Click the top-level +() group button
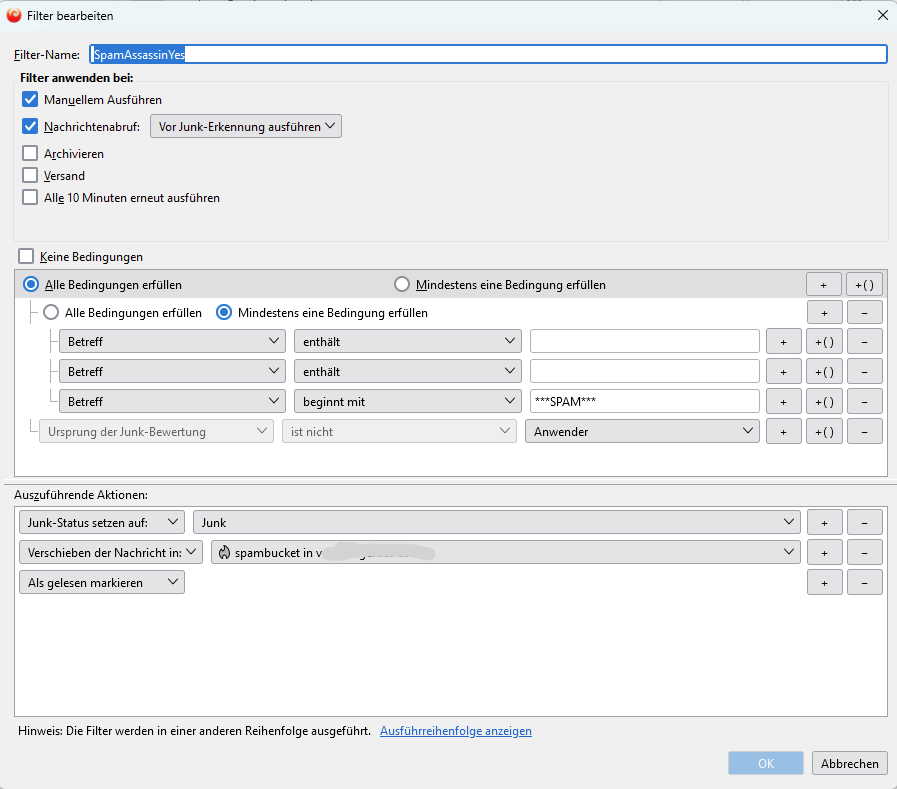 [864, 285]
